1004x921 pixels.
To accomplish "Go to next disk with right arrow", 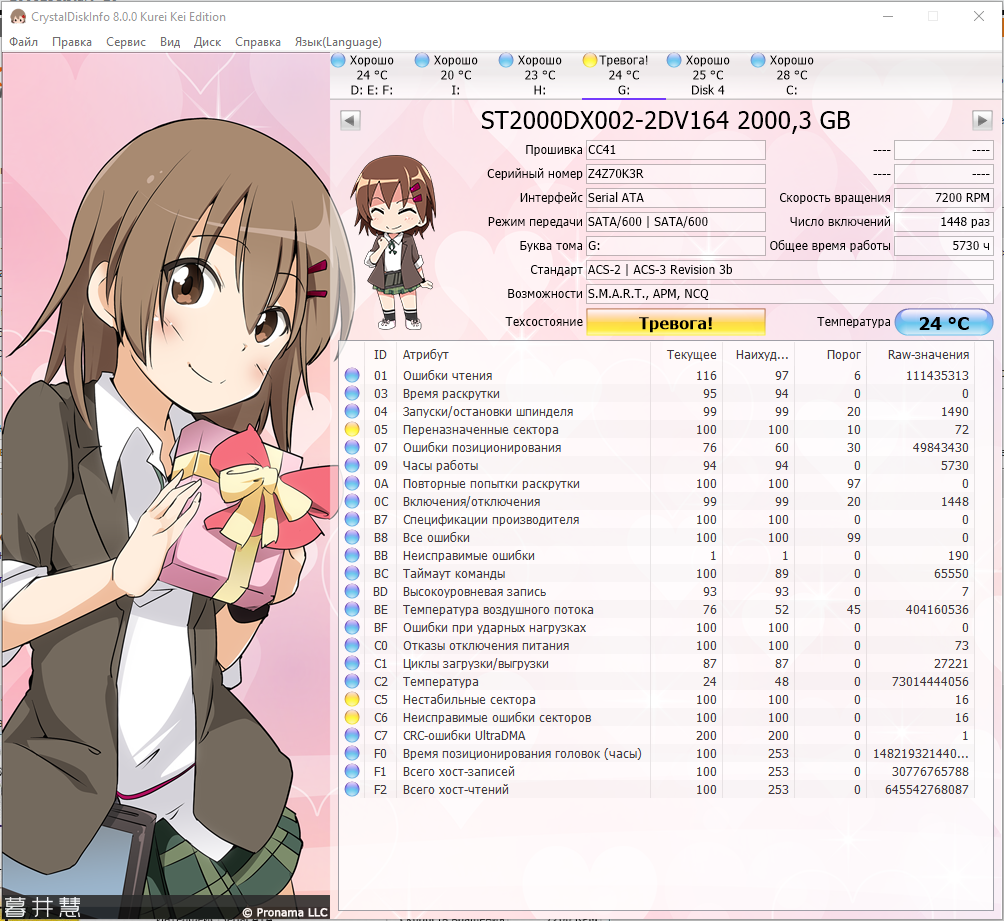I will point(982,120).
